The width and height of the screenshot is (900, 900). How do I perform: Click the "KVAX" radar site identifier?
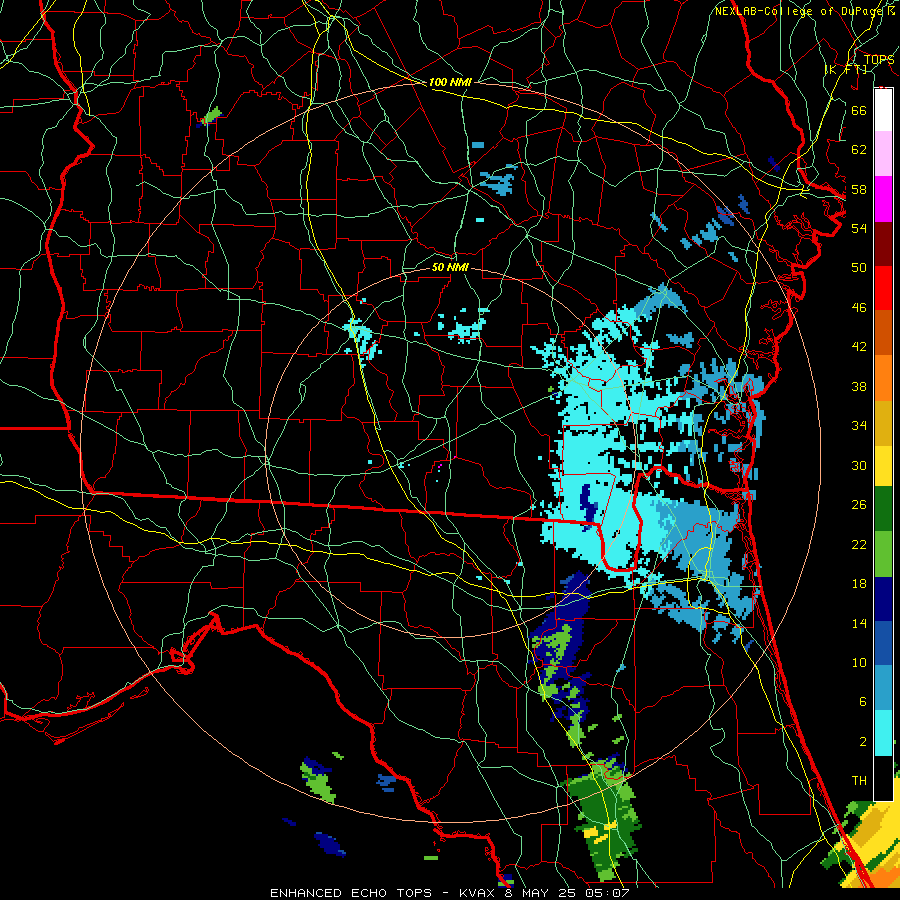[x=478, y=893]
